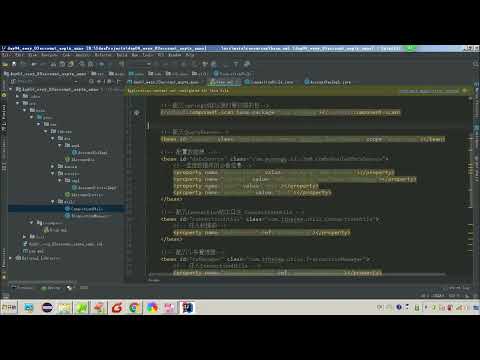Image resolution: width=480 pixels, height=360 pixels.
Task: Open the Build menu
Action: click(x=122, y=55)
